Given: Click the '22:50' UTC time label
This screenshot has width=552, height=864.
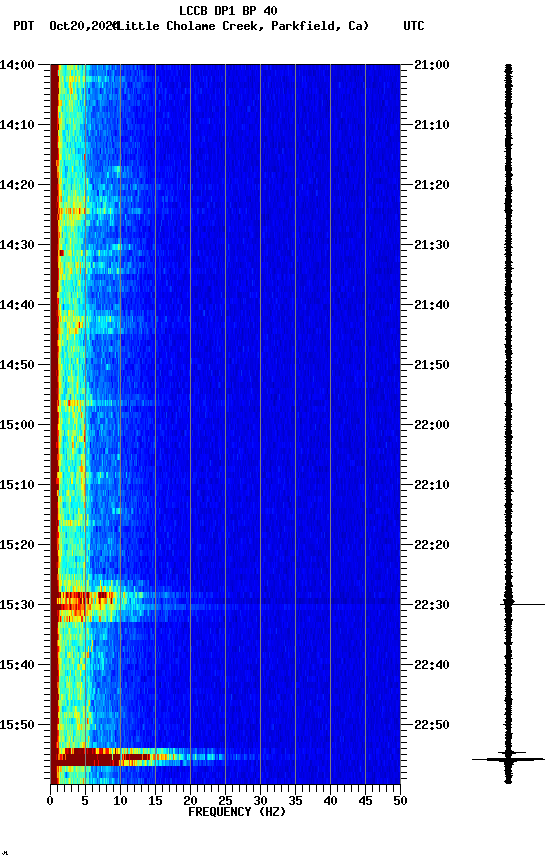Looking at the screenshot, I should coord(432,725).
